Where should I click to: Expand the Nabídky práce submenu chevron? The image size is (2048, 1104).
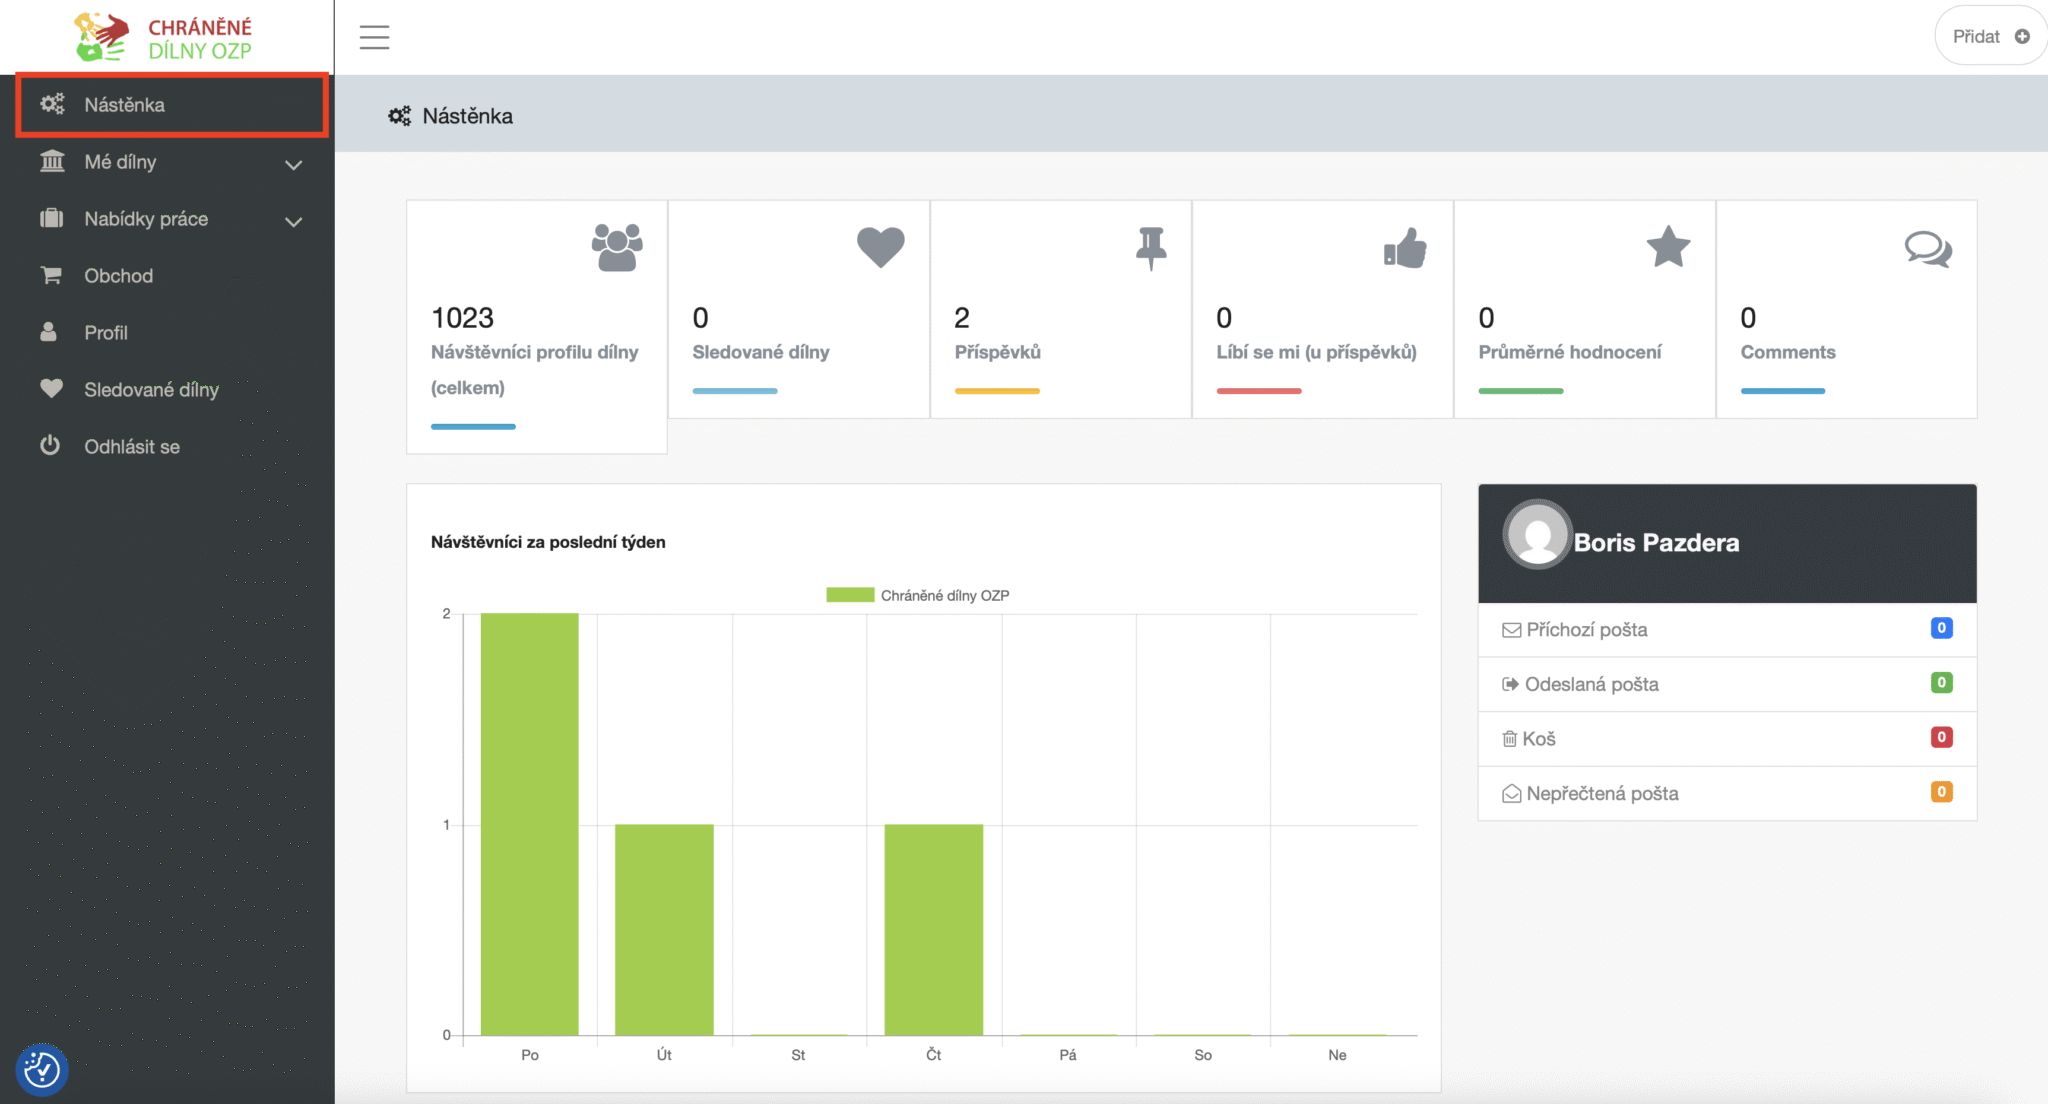[293, 221]
